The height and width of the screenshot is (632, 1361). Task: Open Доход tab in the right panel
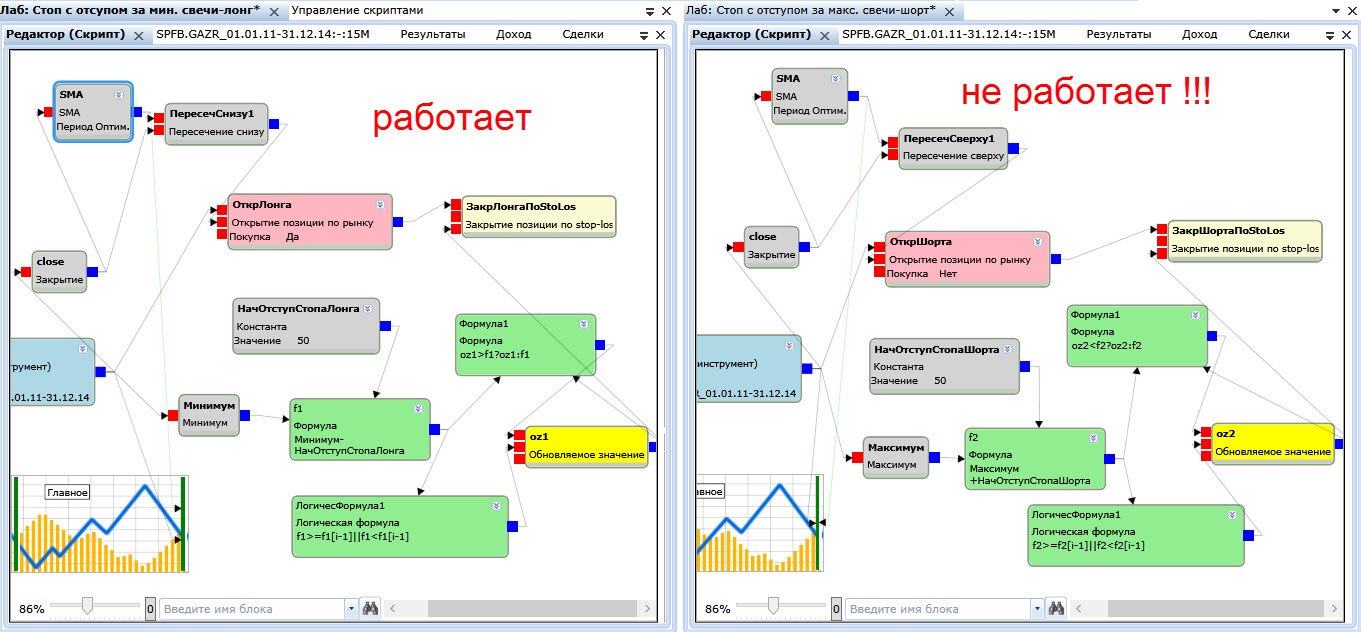[x=1199, y=34]
